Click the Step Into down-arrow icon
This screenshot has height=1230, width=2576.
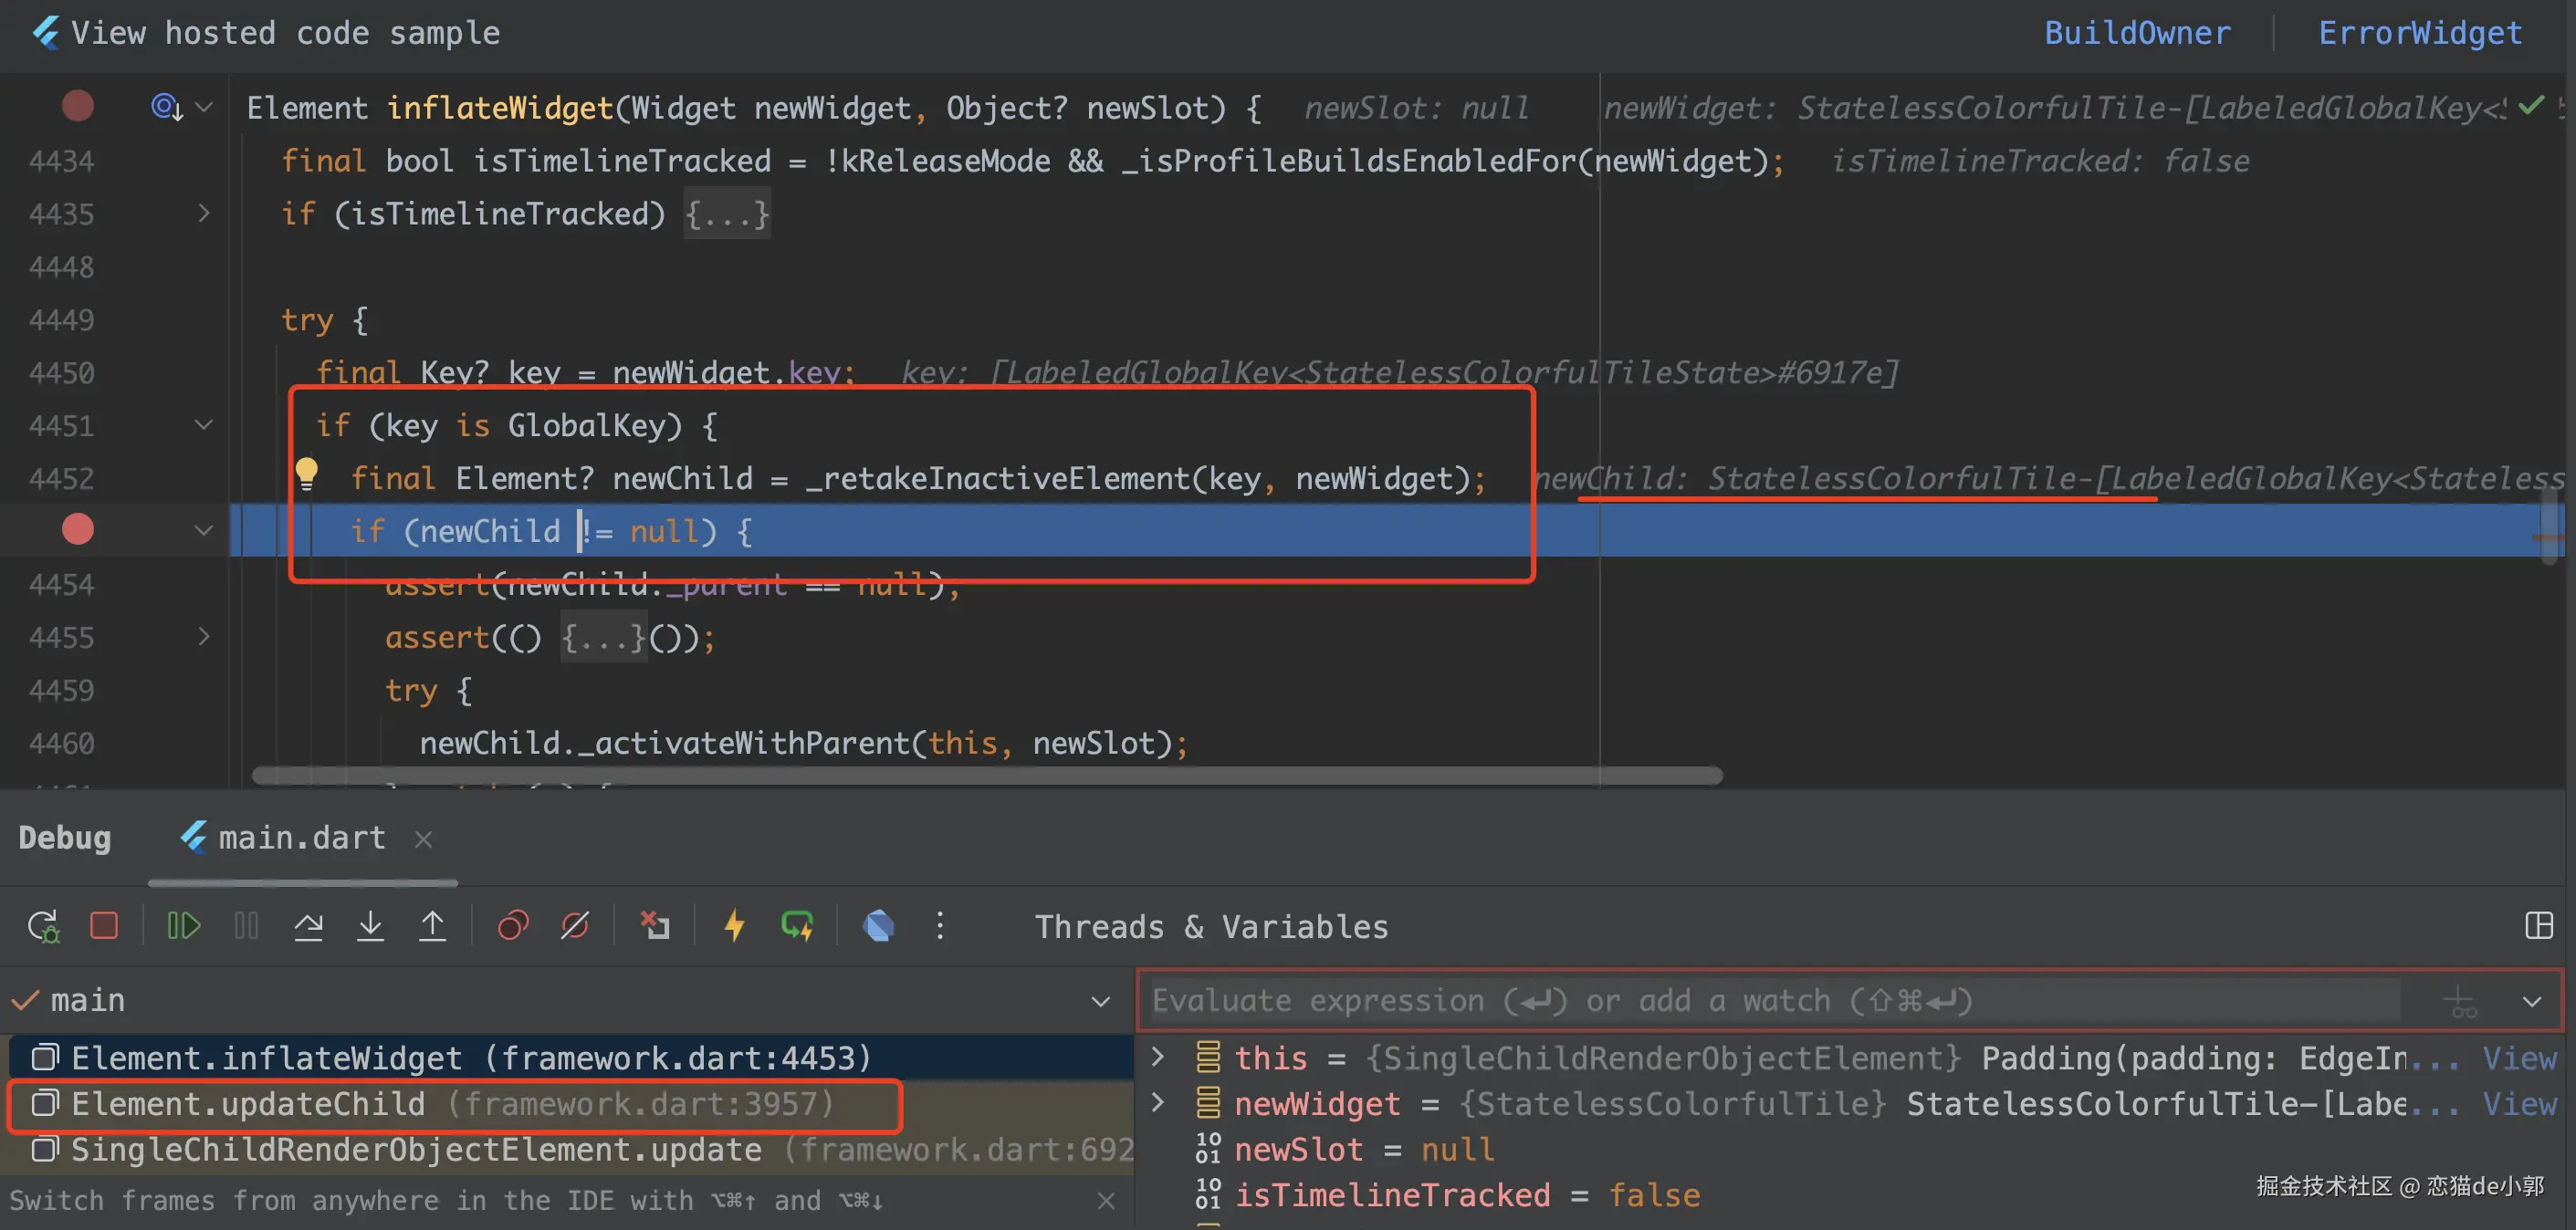[x=370, y=925]
